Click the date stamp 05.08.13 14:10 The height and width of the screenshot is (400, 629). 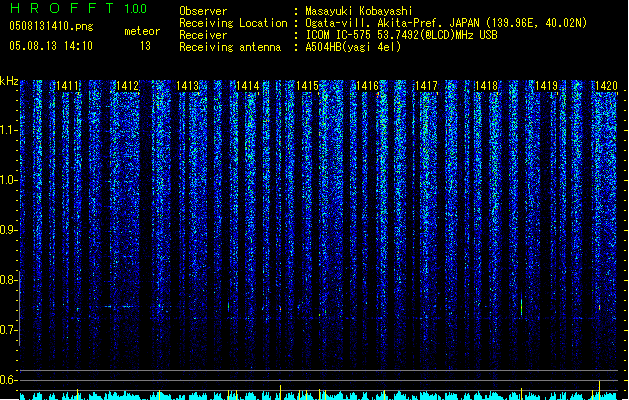point(51,46)
